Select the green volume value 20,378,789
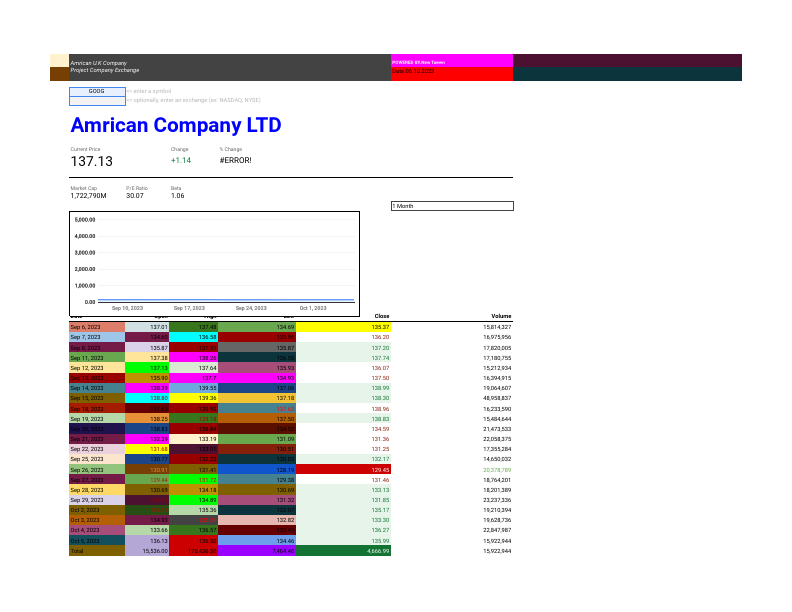792x612 pixels. (x=497, y=470)
